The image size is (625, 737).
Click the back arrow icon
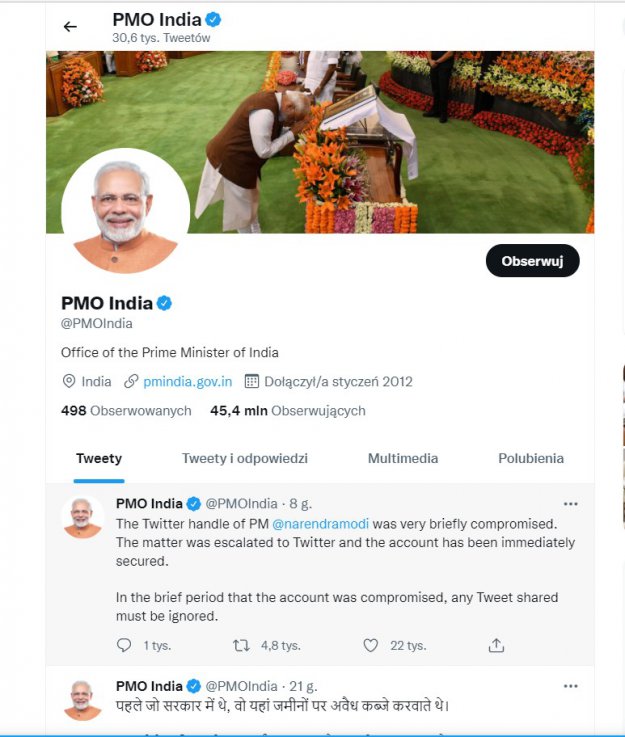[x=70, y=27]
